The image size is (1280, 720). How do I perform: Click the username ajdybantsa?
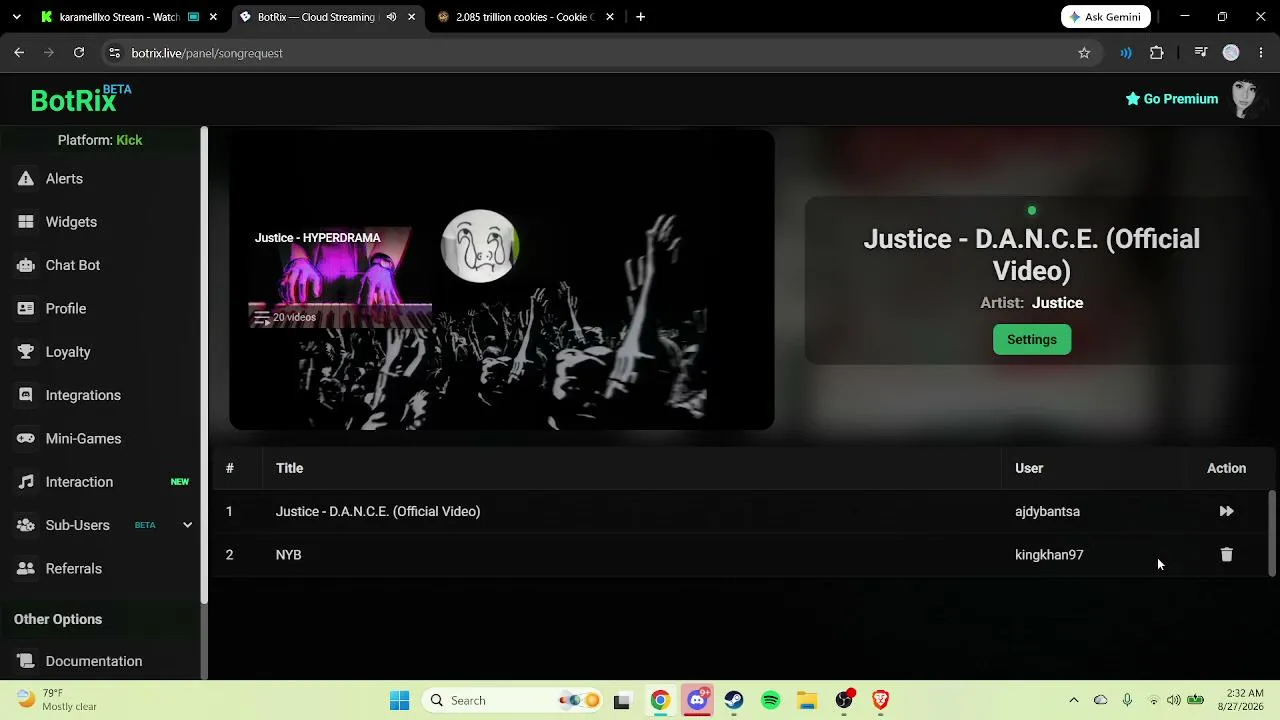[x=1047, y=511]
